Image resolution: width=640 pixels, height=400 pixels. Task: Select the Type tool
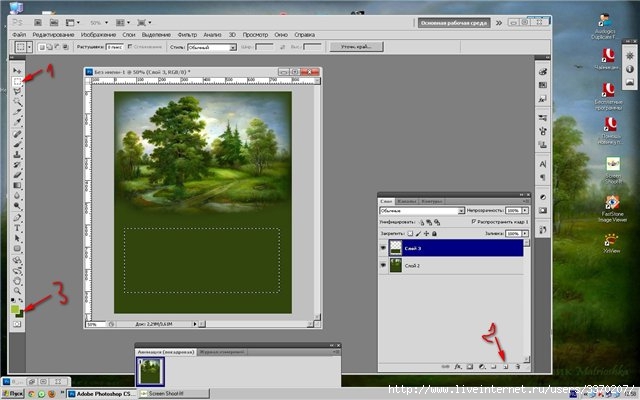17,228
